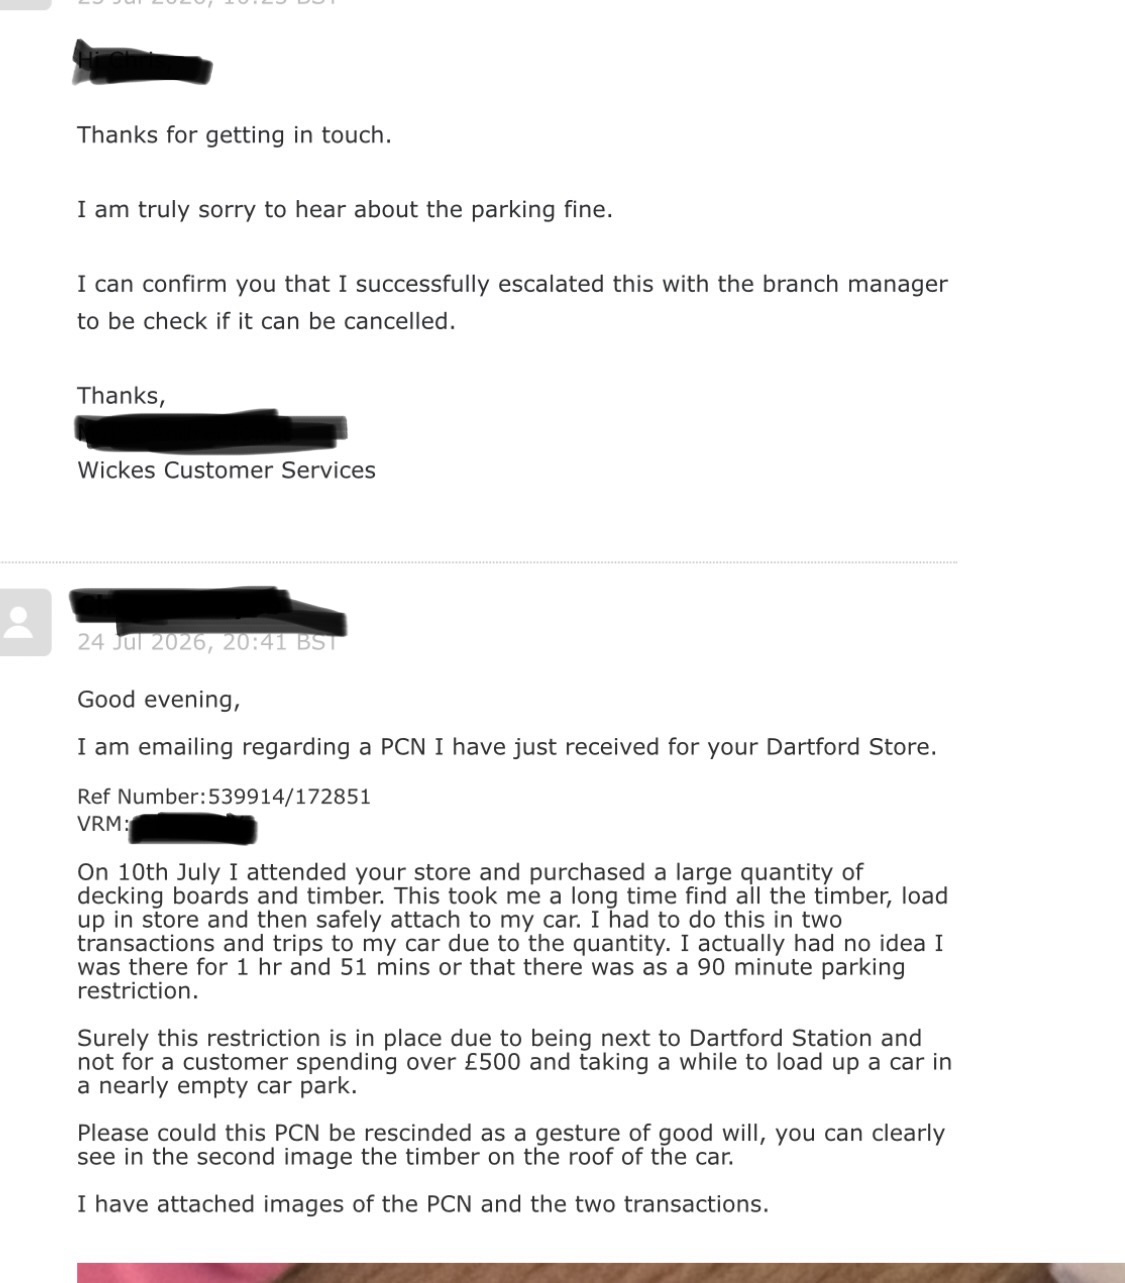Click the Wickes Customer Services signature

pos(226,470)
